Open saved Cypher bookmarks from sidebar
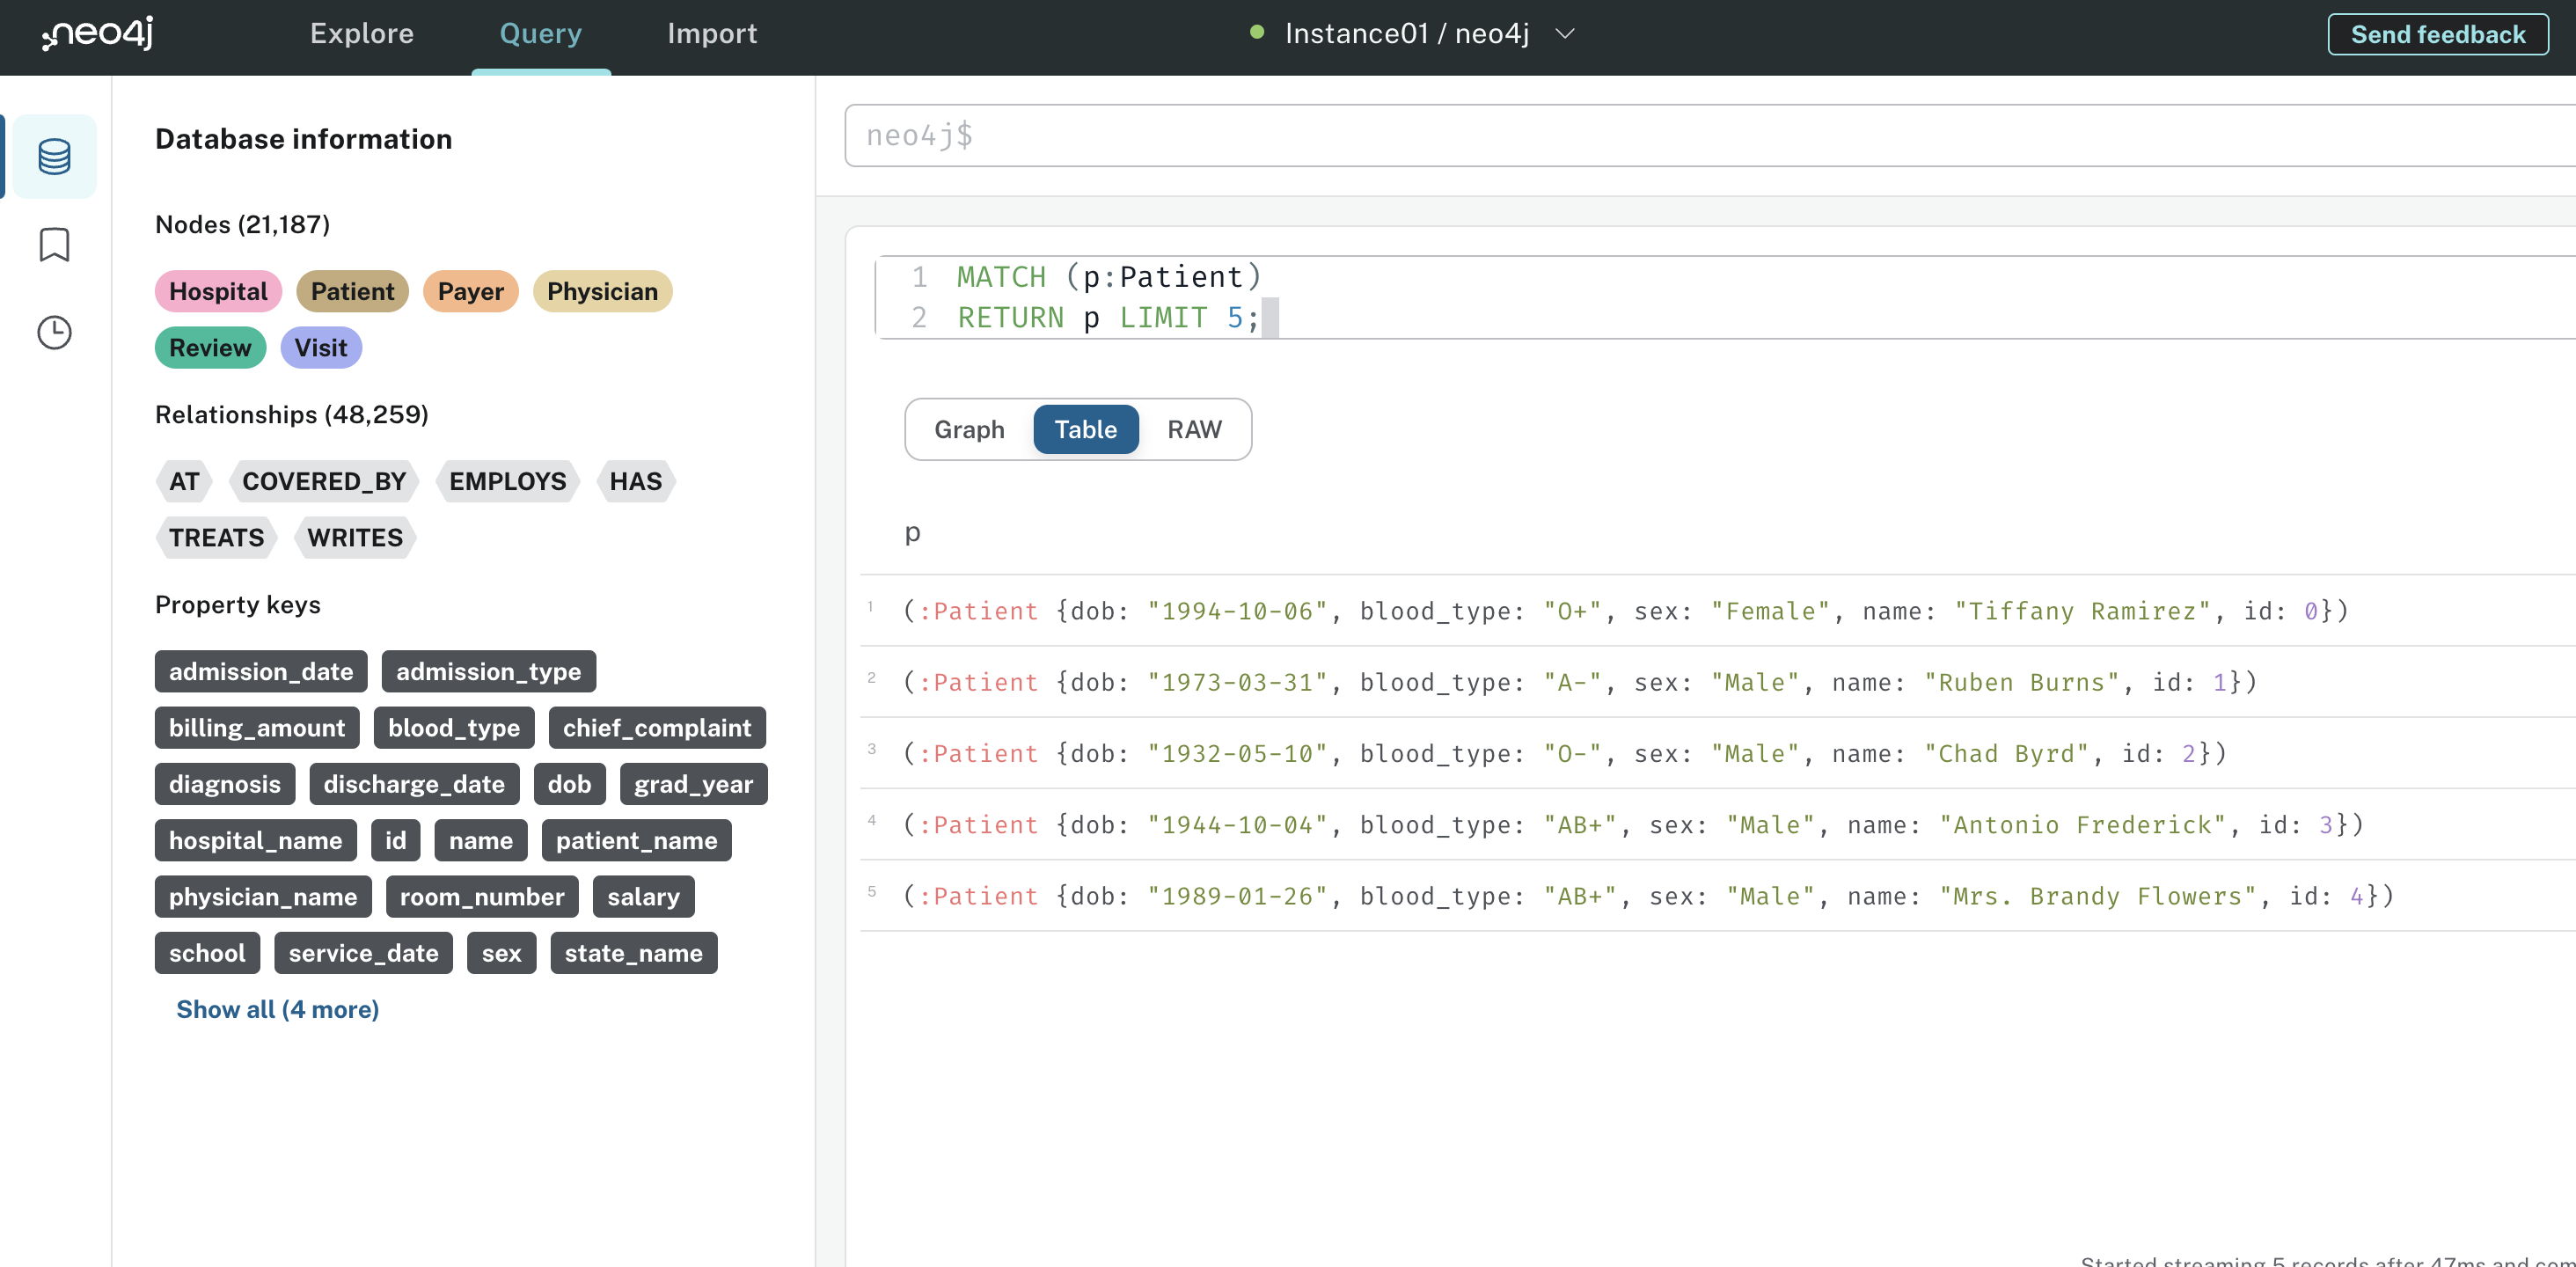 54,244
